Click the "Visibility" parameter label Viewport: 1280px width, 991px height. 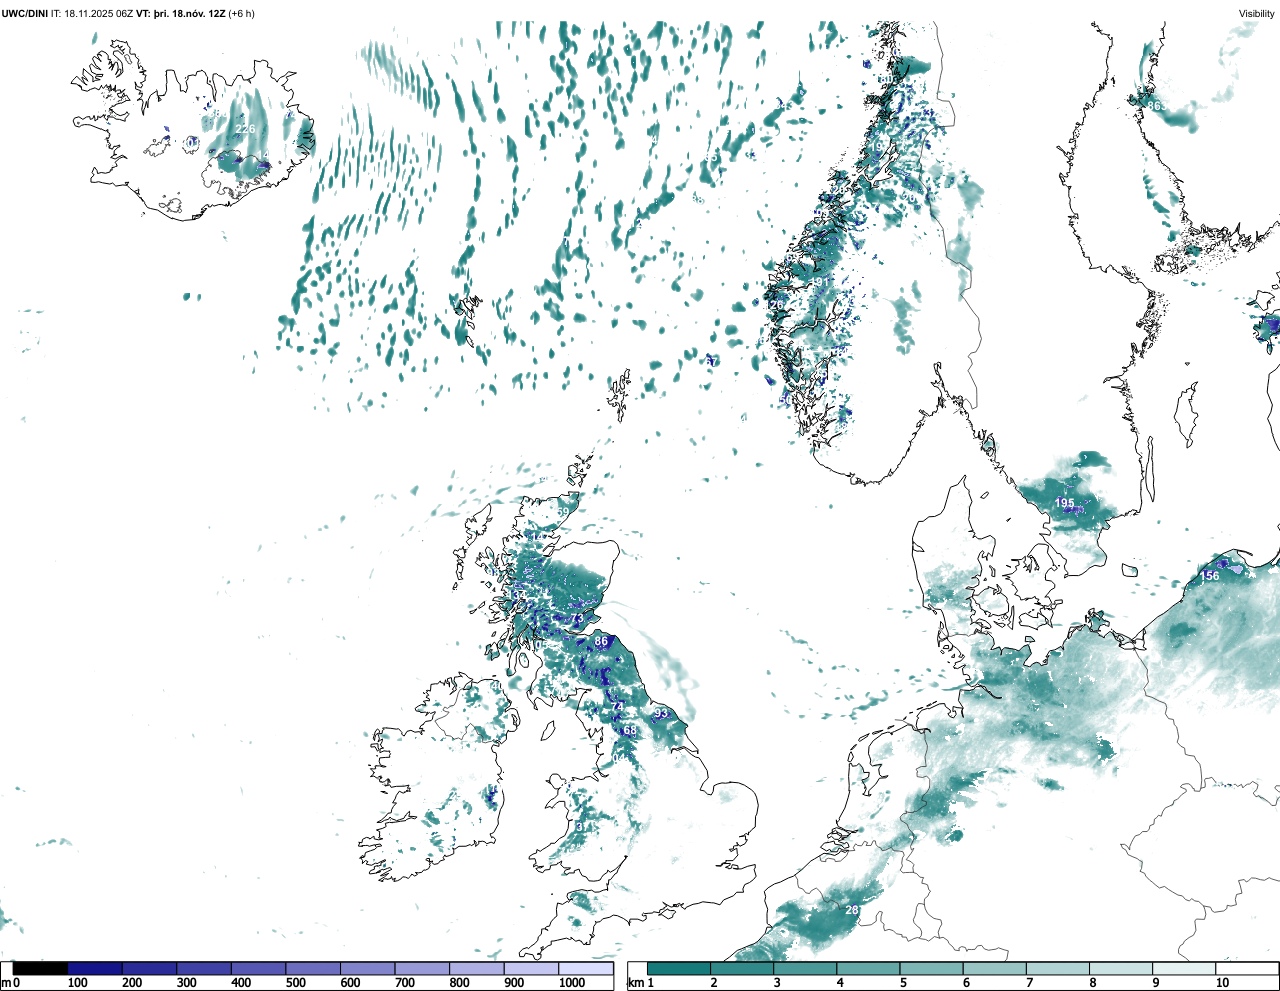coord(1257,13)
